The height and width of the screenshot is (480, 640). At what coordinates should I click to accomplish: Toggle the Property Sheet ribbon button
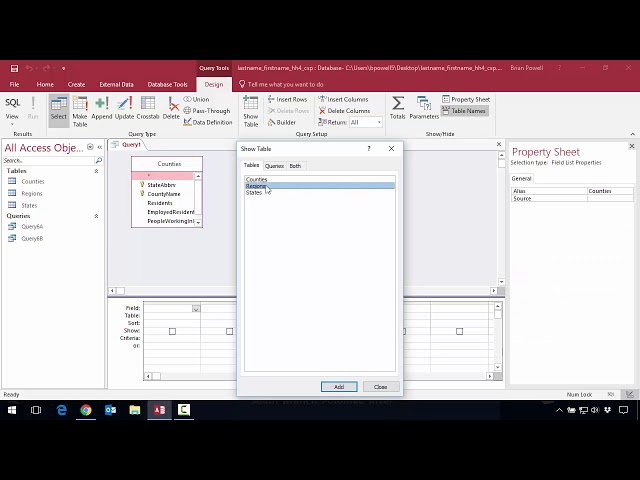[466, 99]
